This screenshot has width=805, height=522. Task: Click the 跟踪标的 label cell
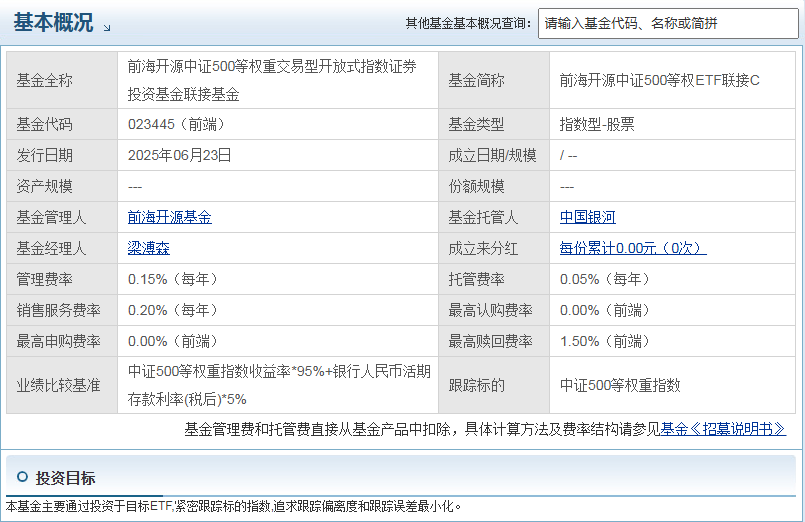[x=494, y=385]
